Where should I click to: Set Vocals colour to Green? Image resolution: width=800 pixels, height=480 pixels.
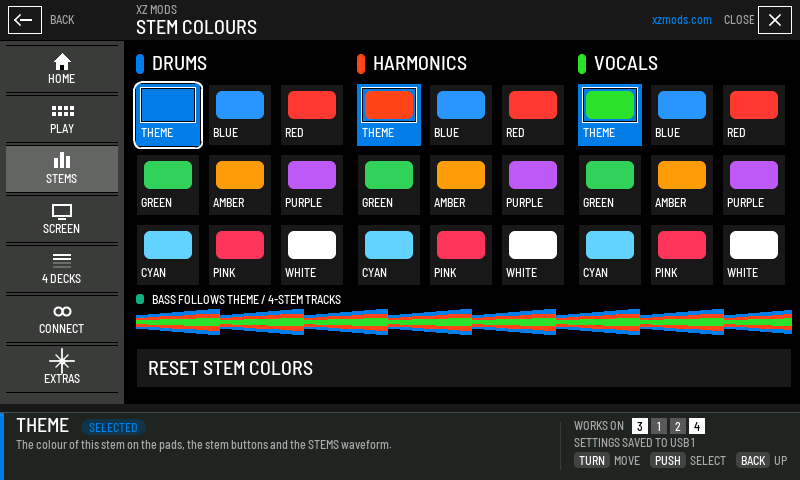[610, 185]
